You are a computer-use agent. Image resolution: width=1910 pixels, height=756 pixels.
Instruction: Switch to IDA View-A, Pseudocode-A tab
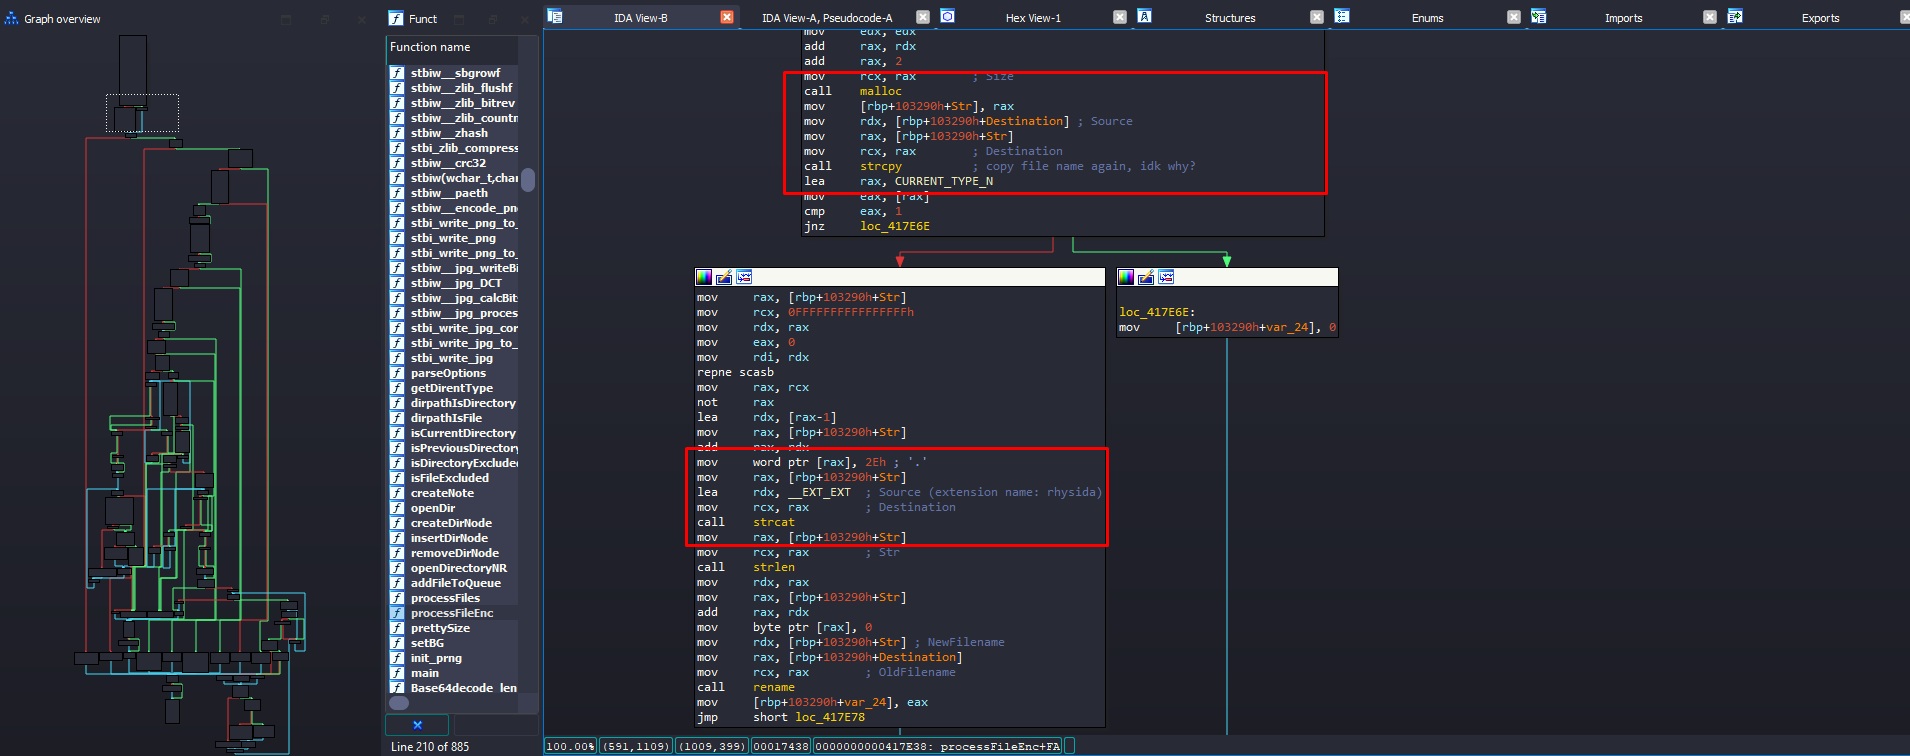pos(827,18)
